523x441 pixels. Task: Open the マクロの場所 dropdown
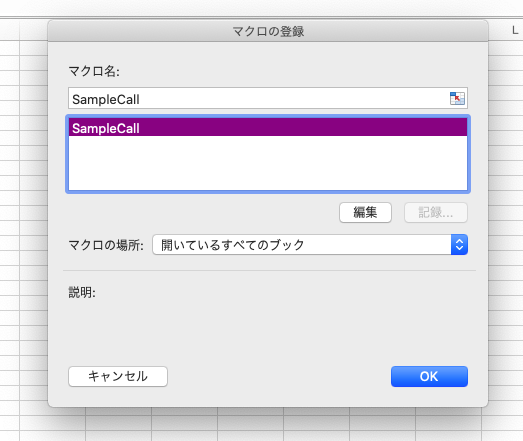(310, 245)
